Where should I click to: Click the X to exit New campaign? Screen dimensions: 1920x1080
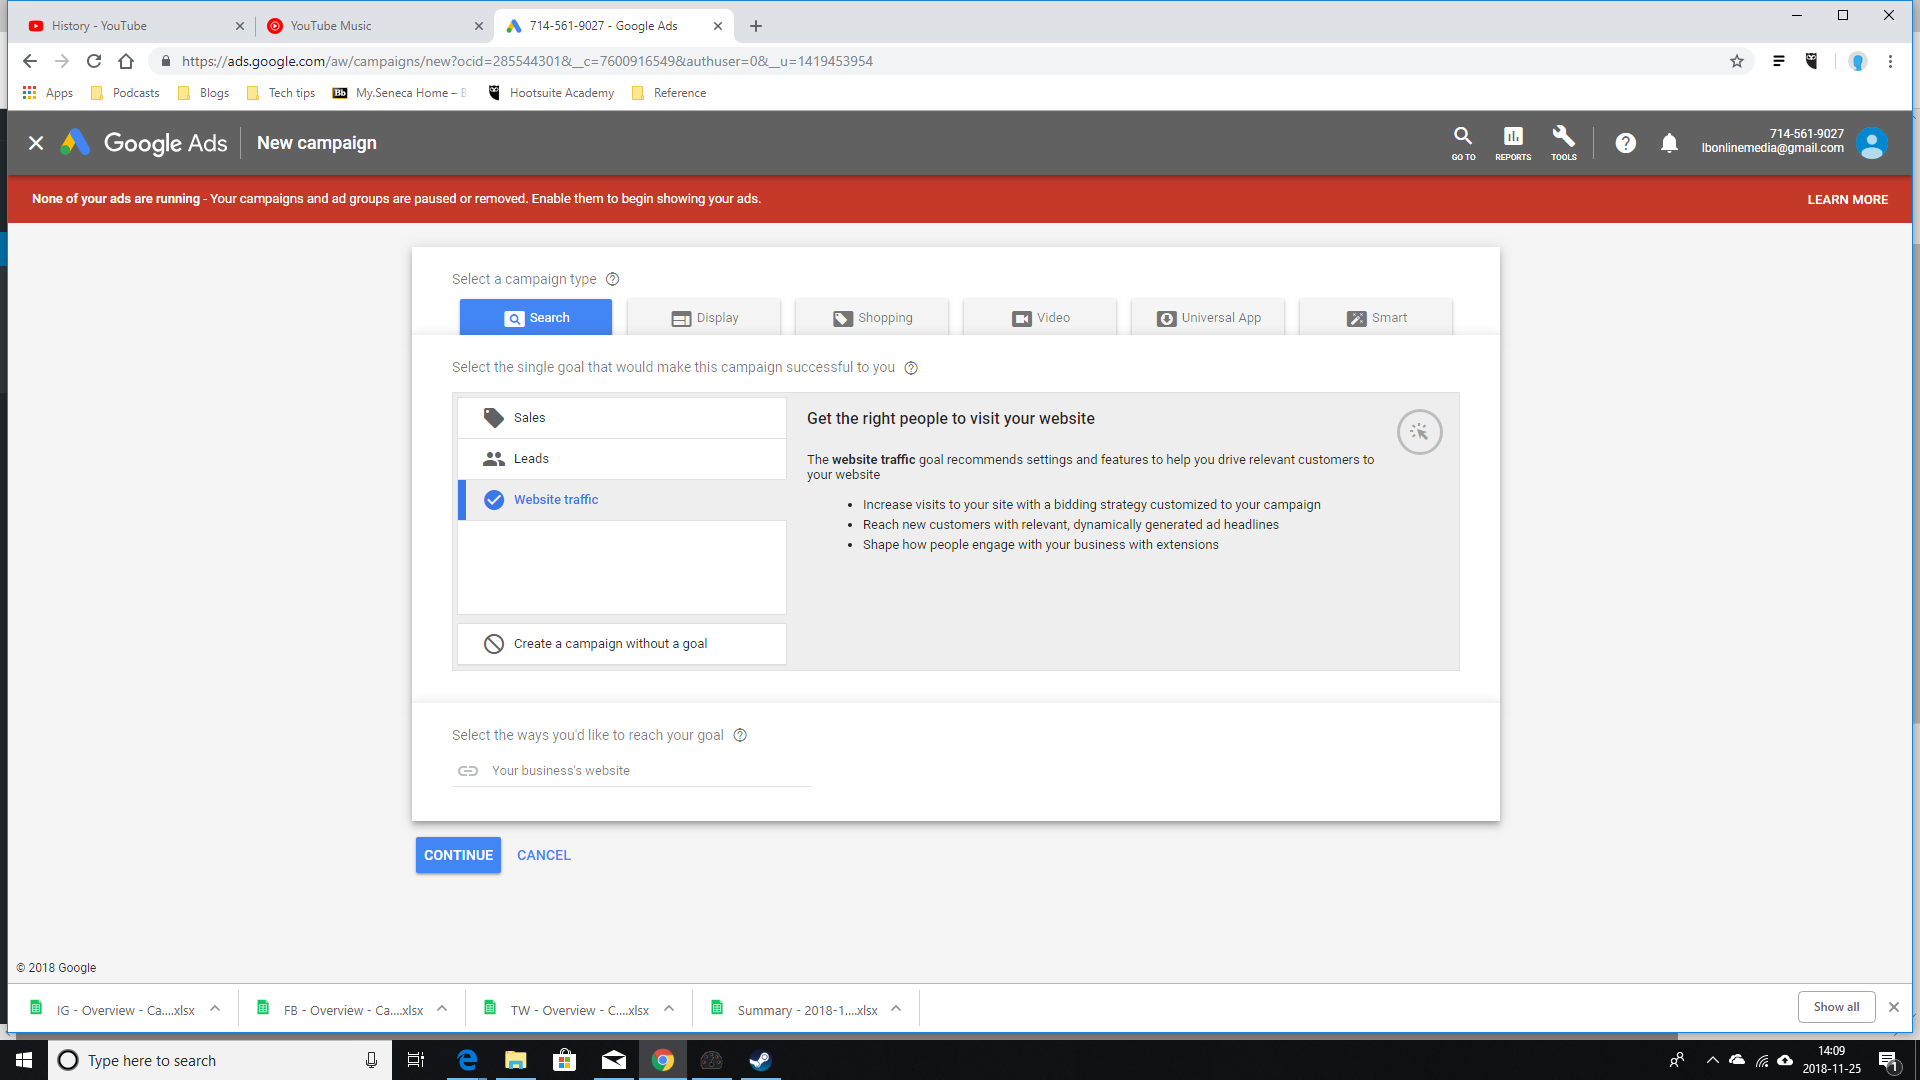point(36,143)
